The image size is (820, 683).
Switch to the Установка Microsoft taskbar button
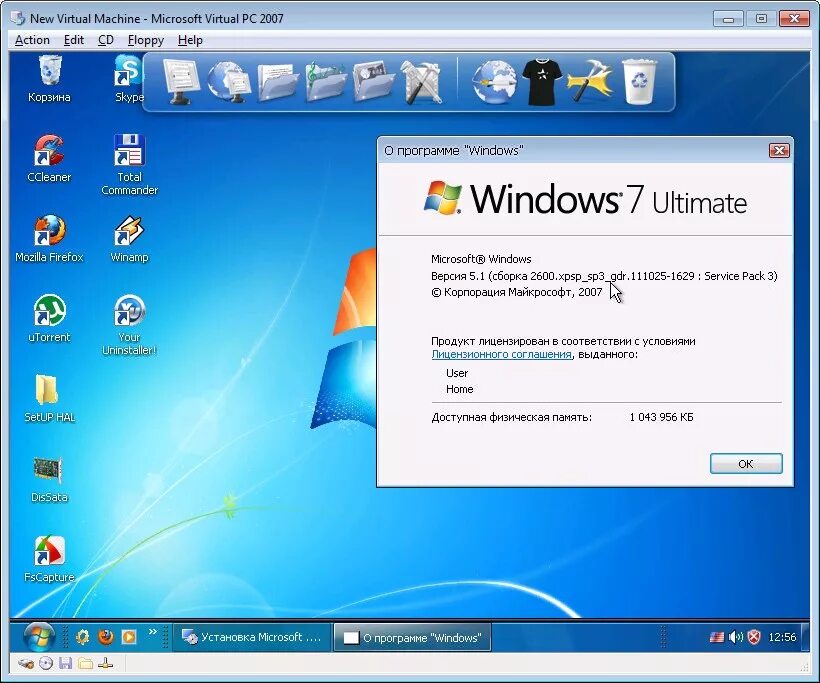(x=252, y=637)
